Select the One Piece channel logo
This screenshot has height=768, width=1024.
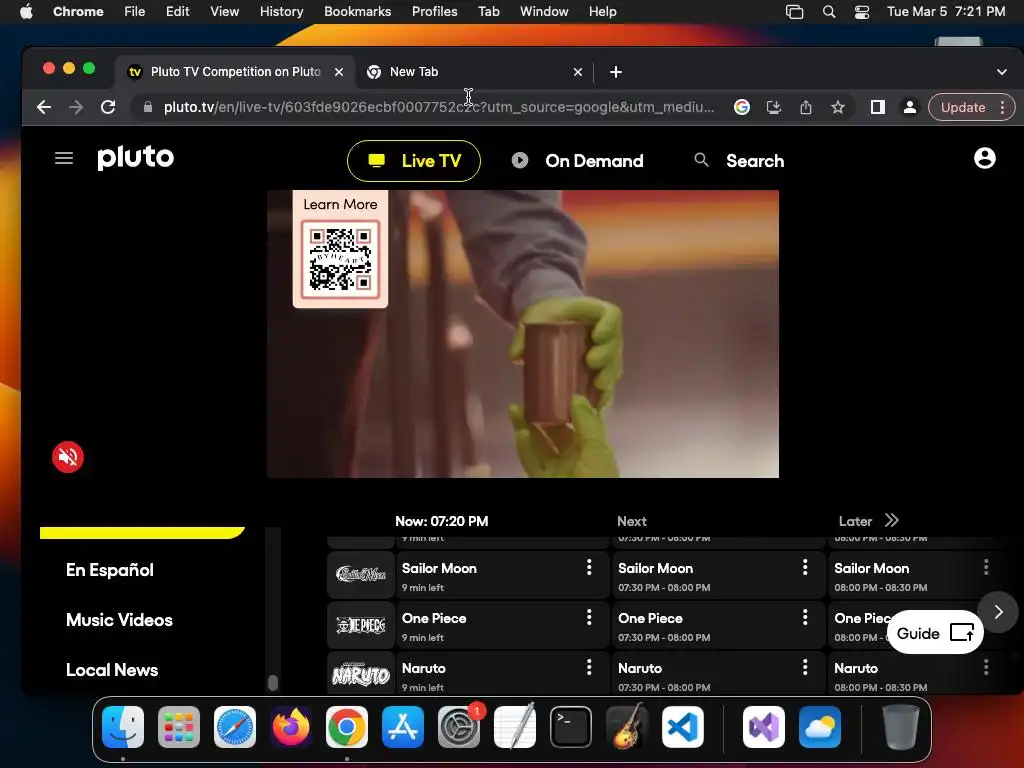click(360, 625)
